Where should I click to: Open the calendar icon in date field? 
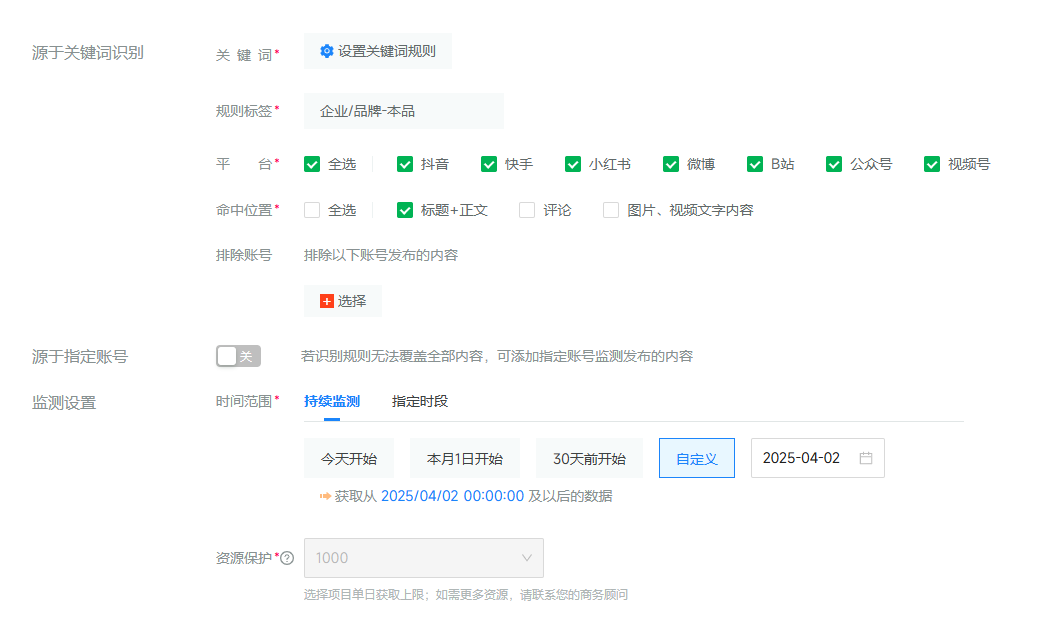(866, 458)
